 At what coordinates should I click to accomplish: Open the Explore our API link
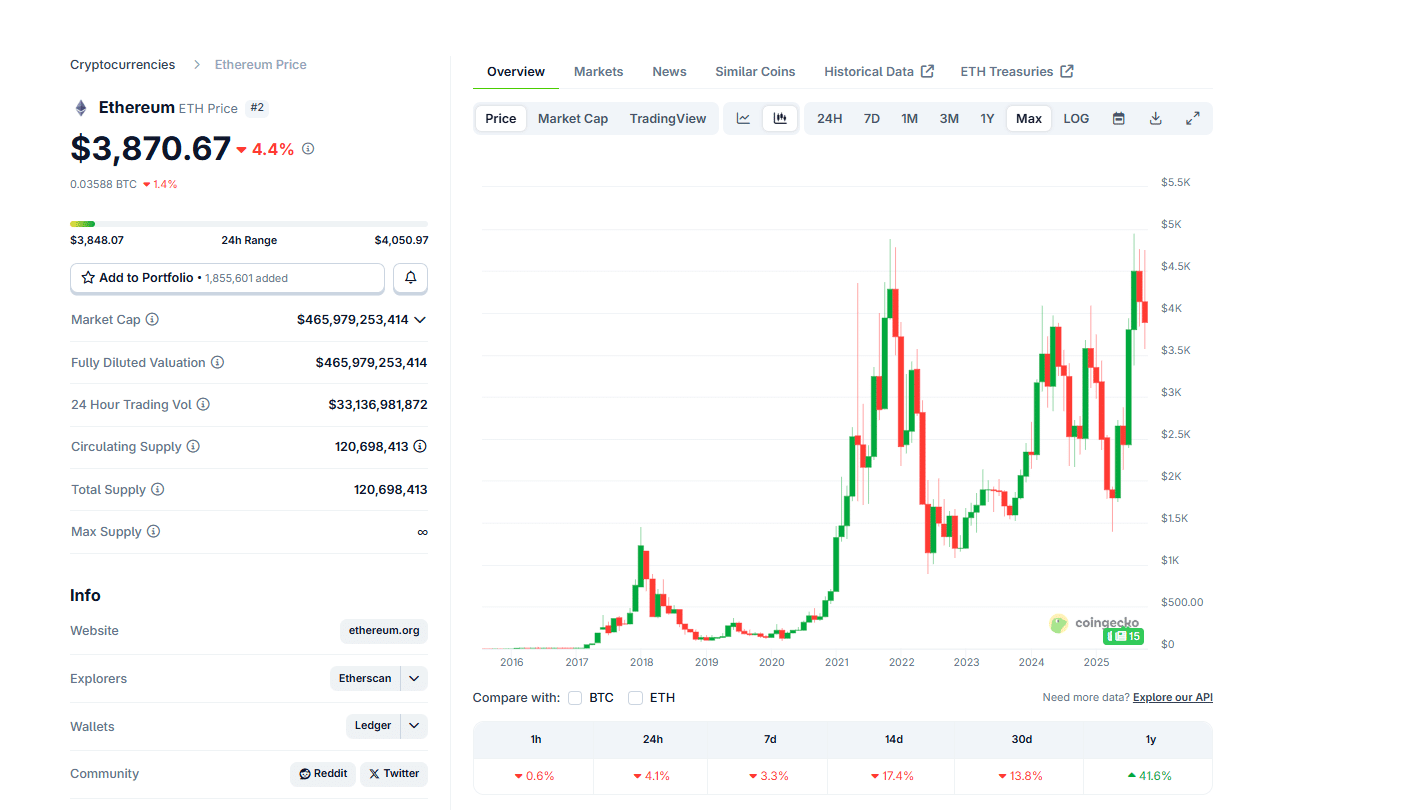(x=1172, y=697)
